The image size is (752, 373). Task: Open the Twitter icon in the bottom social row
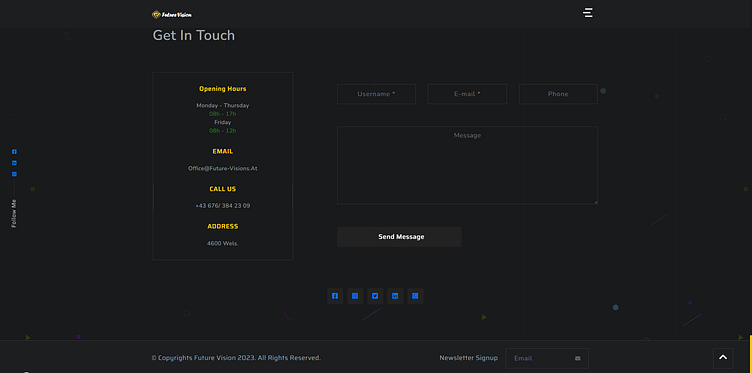(375, 296)
